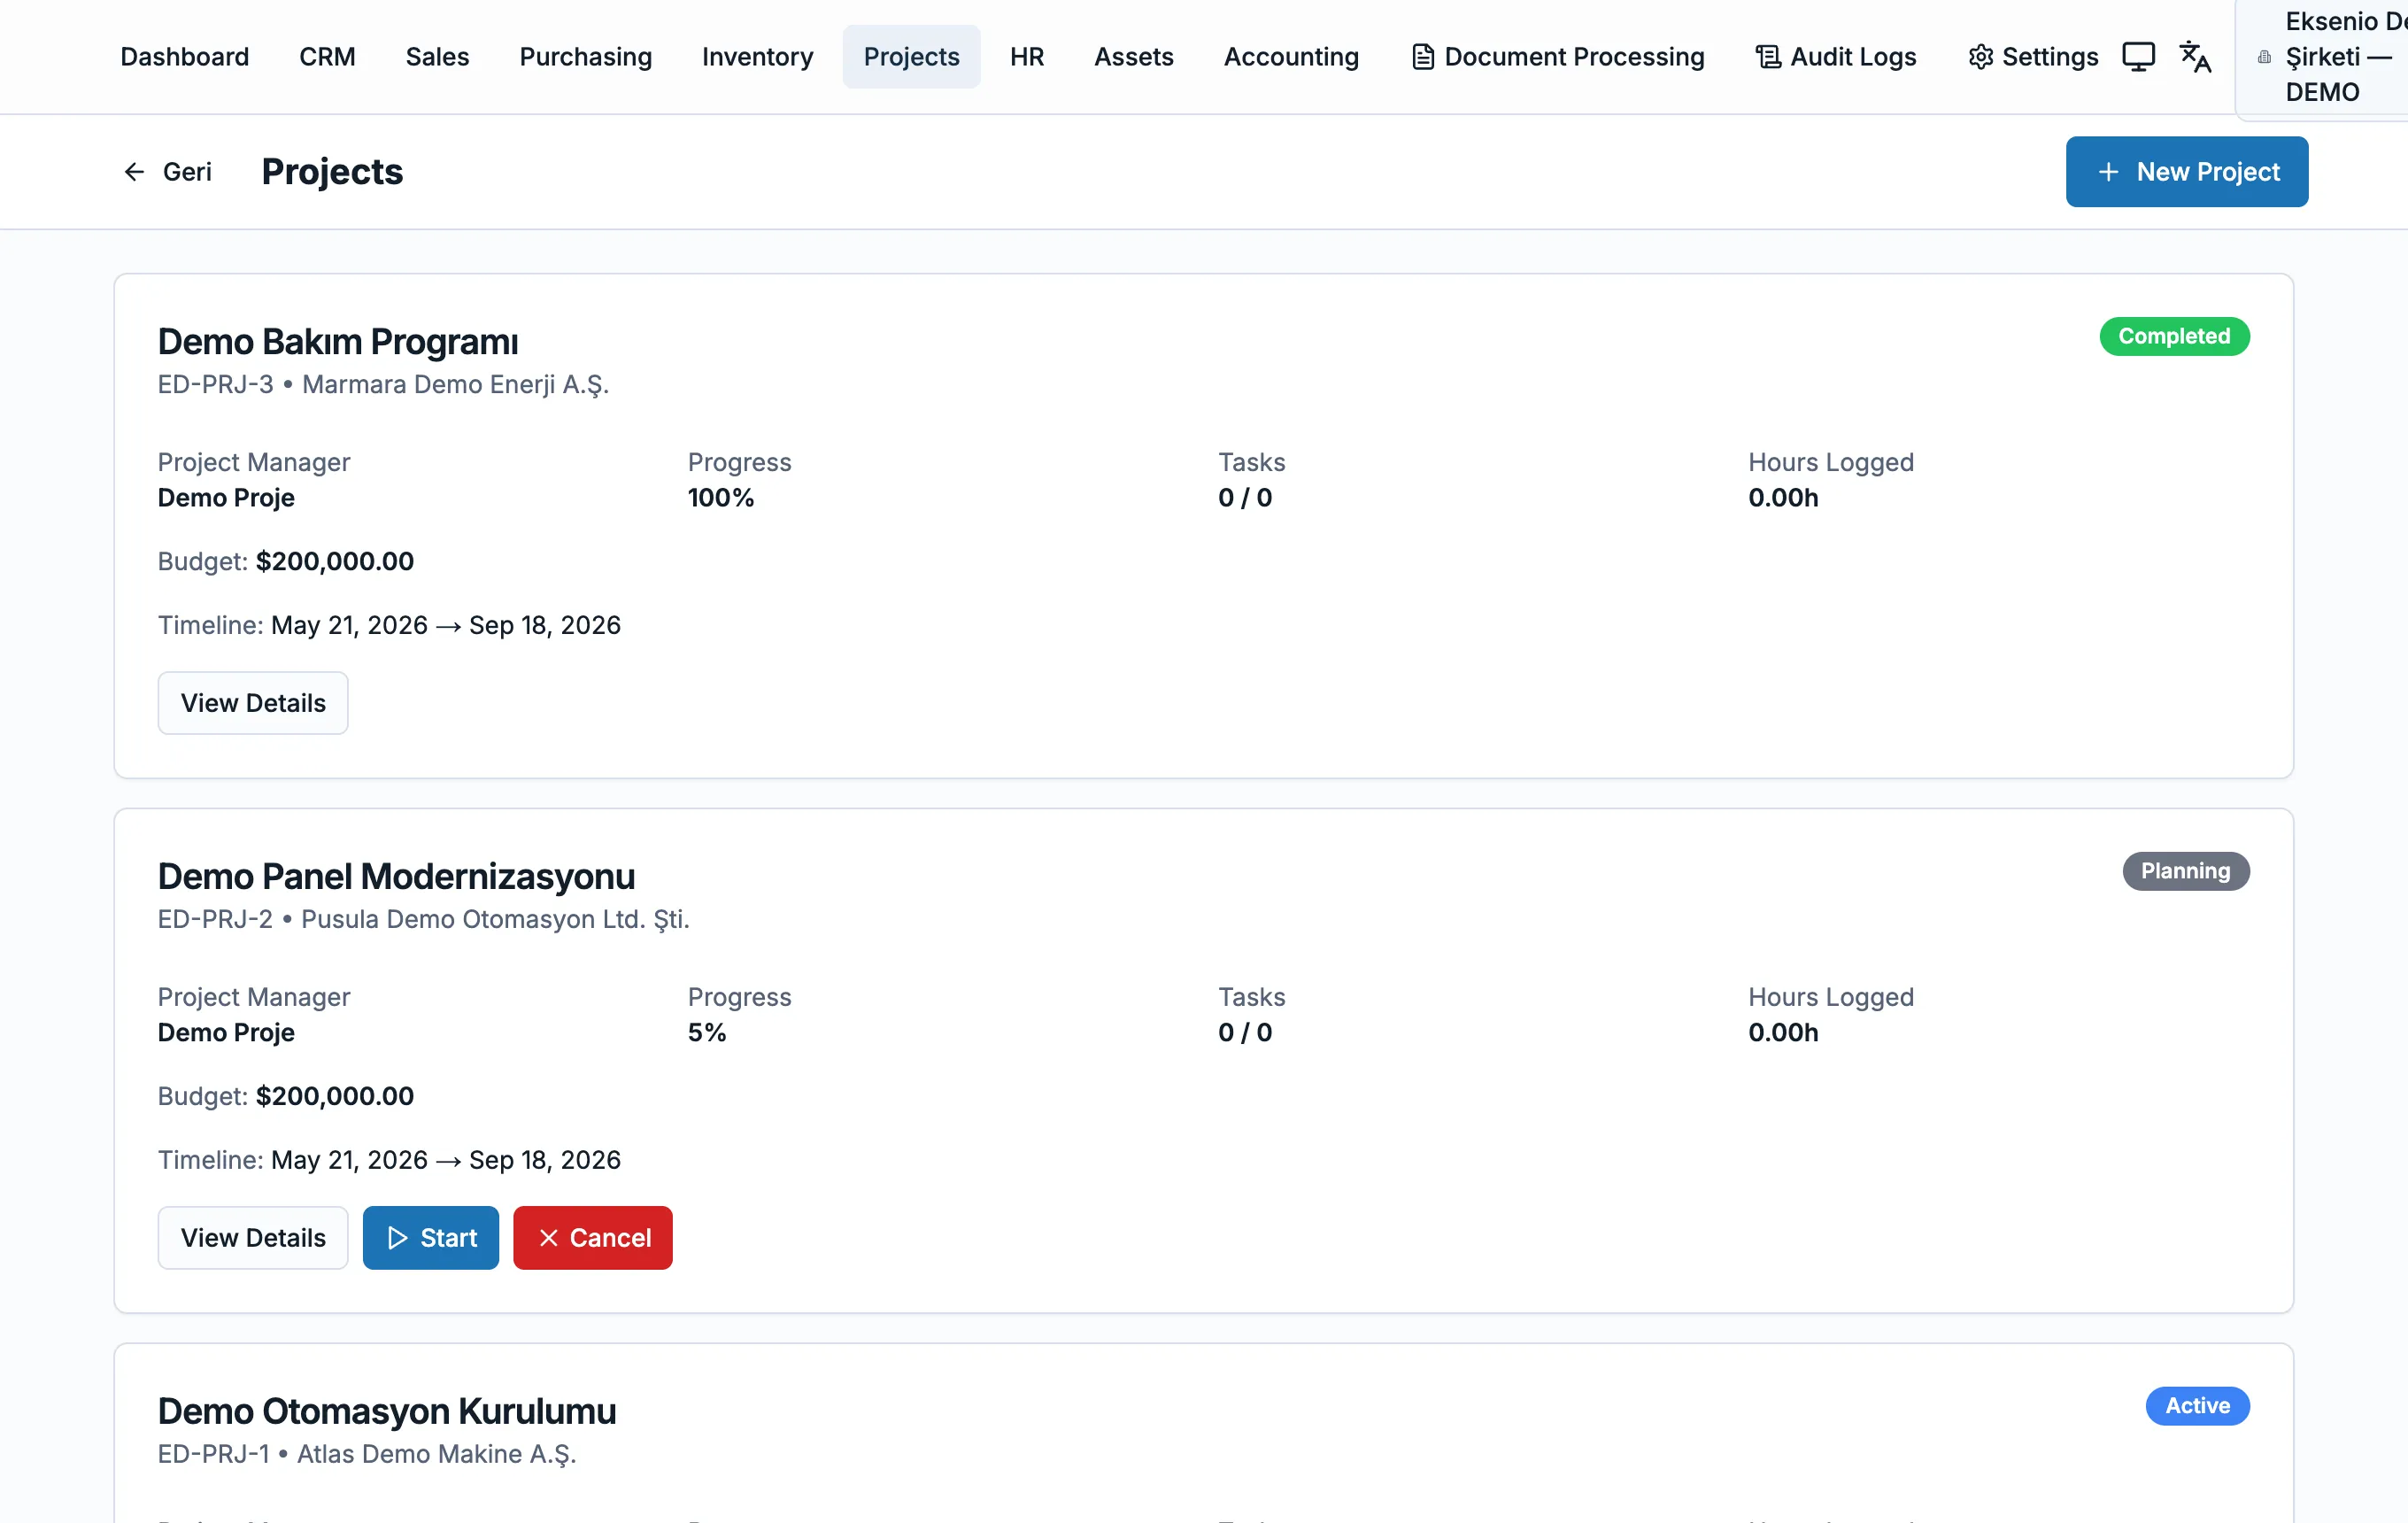
Task: Click the Document Processing file icon
Action: coord(1422,57)
